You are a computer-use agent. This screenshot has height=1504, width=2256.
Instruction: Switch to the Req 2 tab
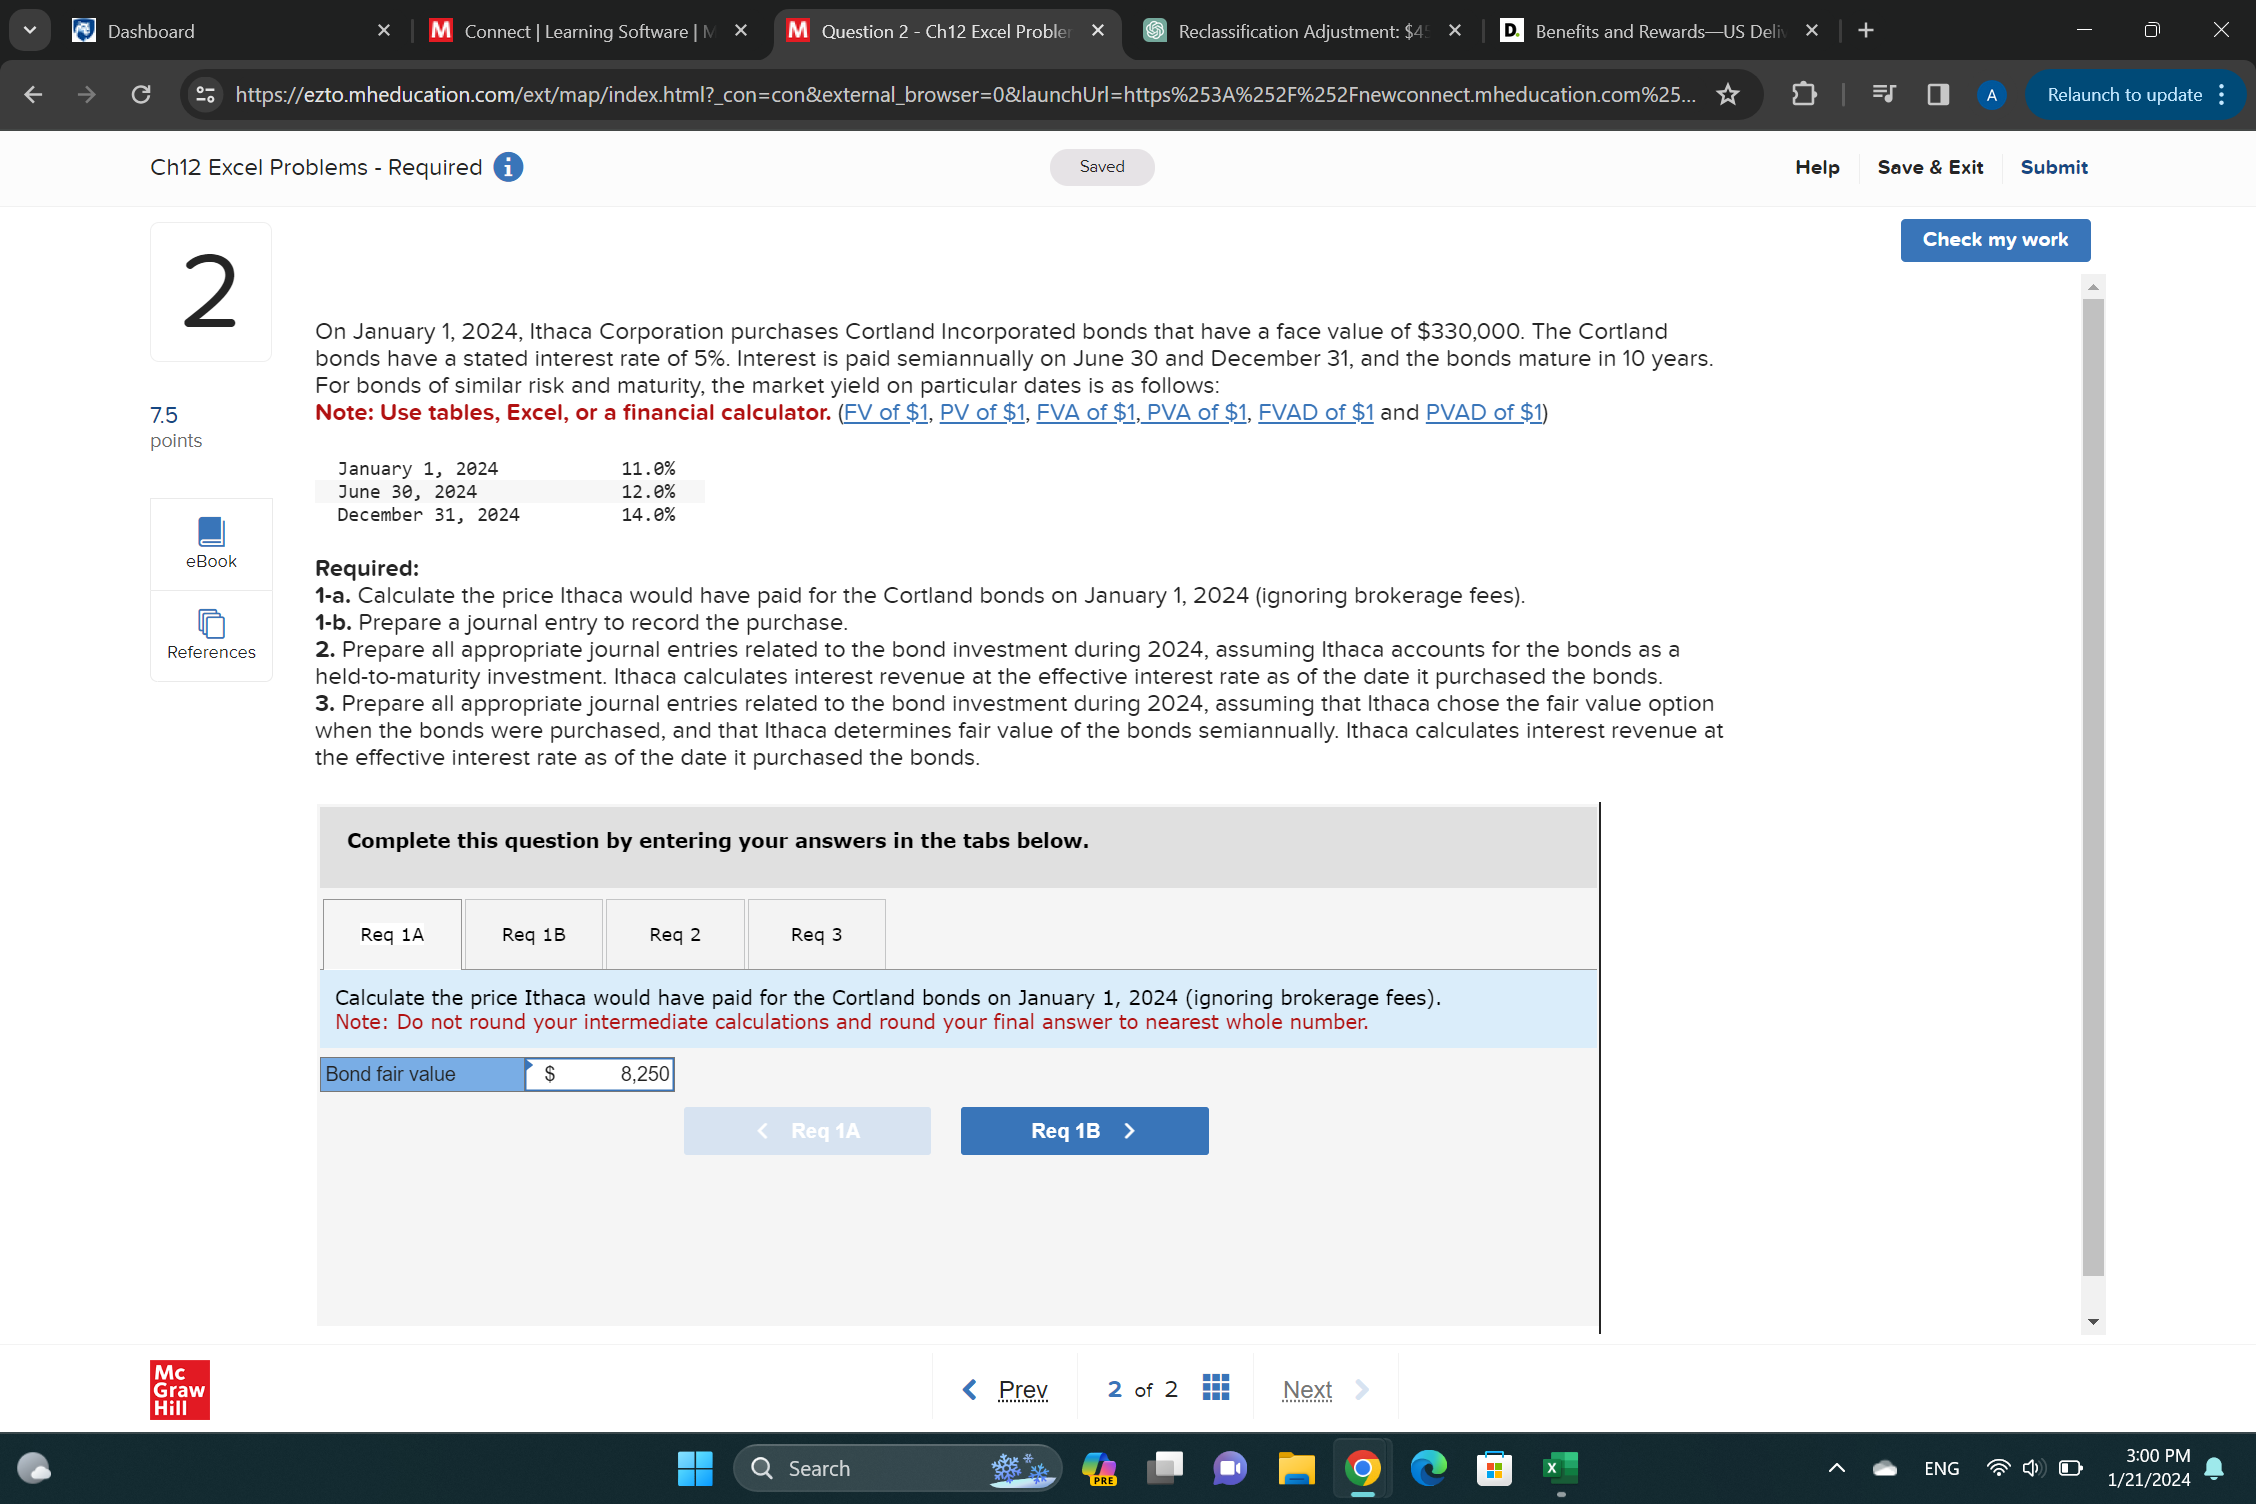point(674,933)
